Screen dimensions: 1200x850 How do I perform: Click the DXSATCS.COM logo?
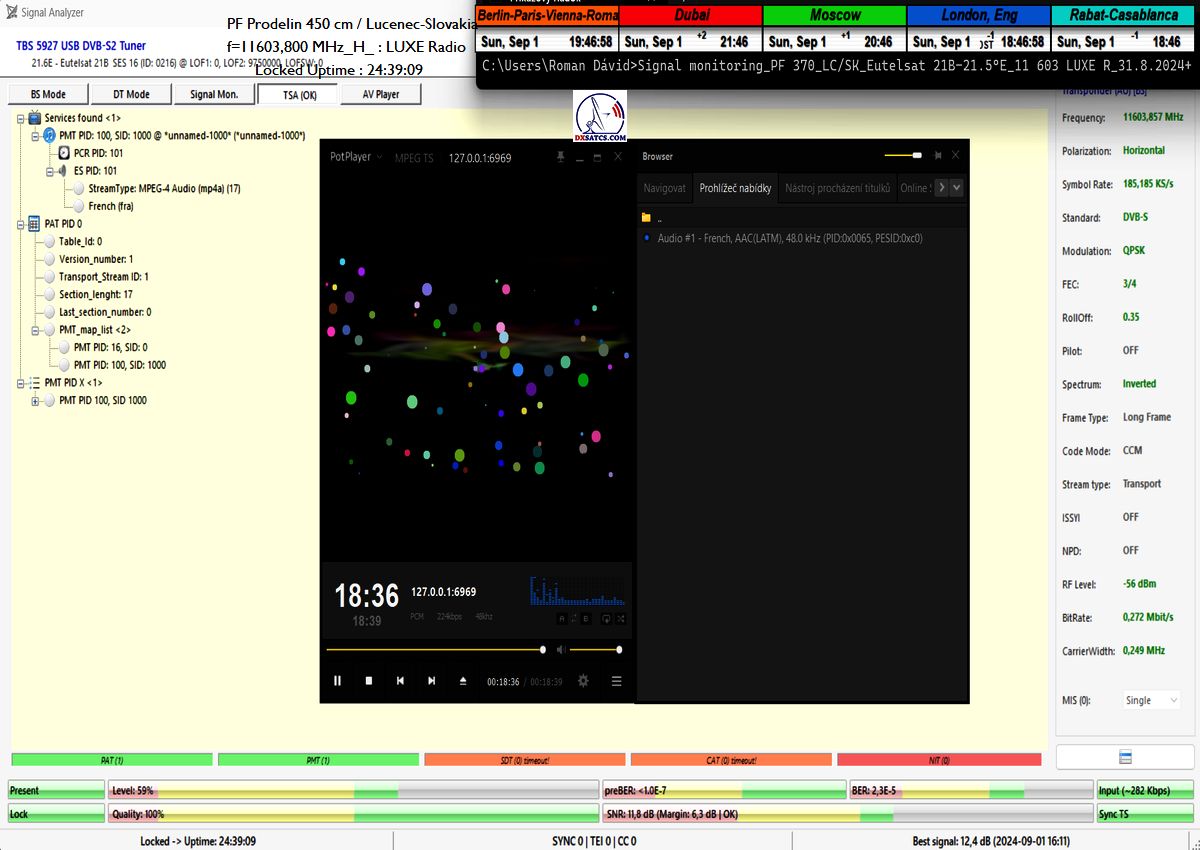point(600,117)
